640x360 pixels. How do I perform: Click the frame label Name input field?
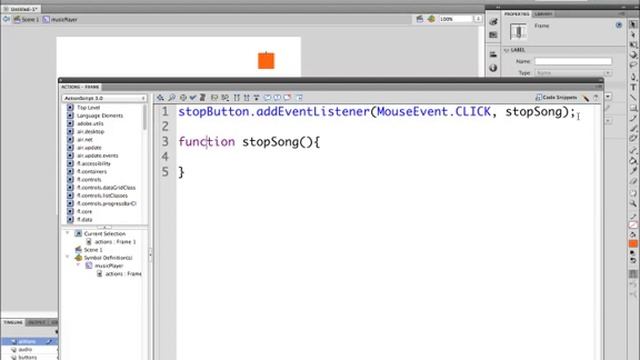click(573, 61)
